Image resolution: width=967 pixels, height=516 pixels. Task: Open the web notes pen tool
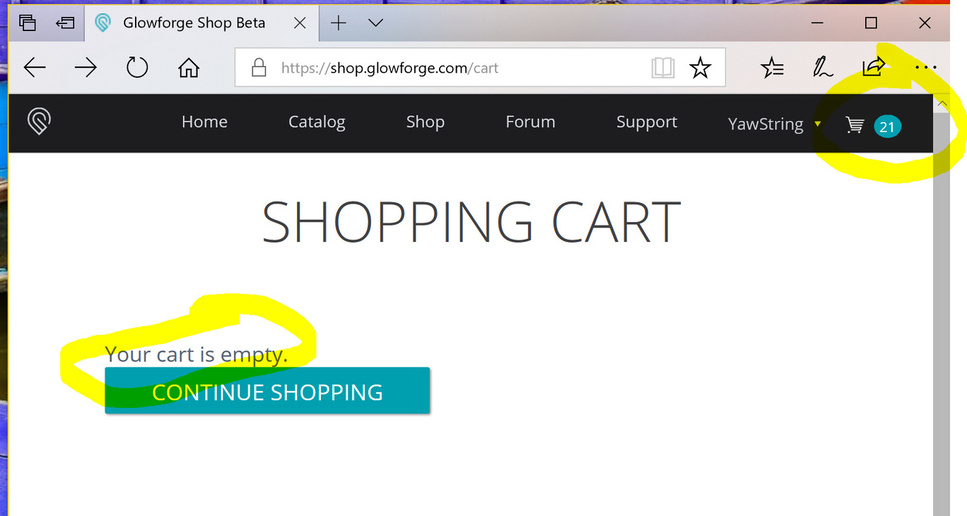pos(822,67)
